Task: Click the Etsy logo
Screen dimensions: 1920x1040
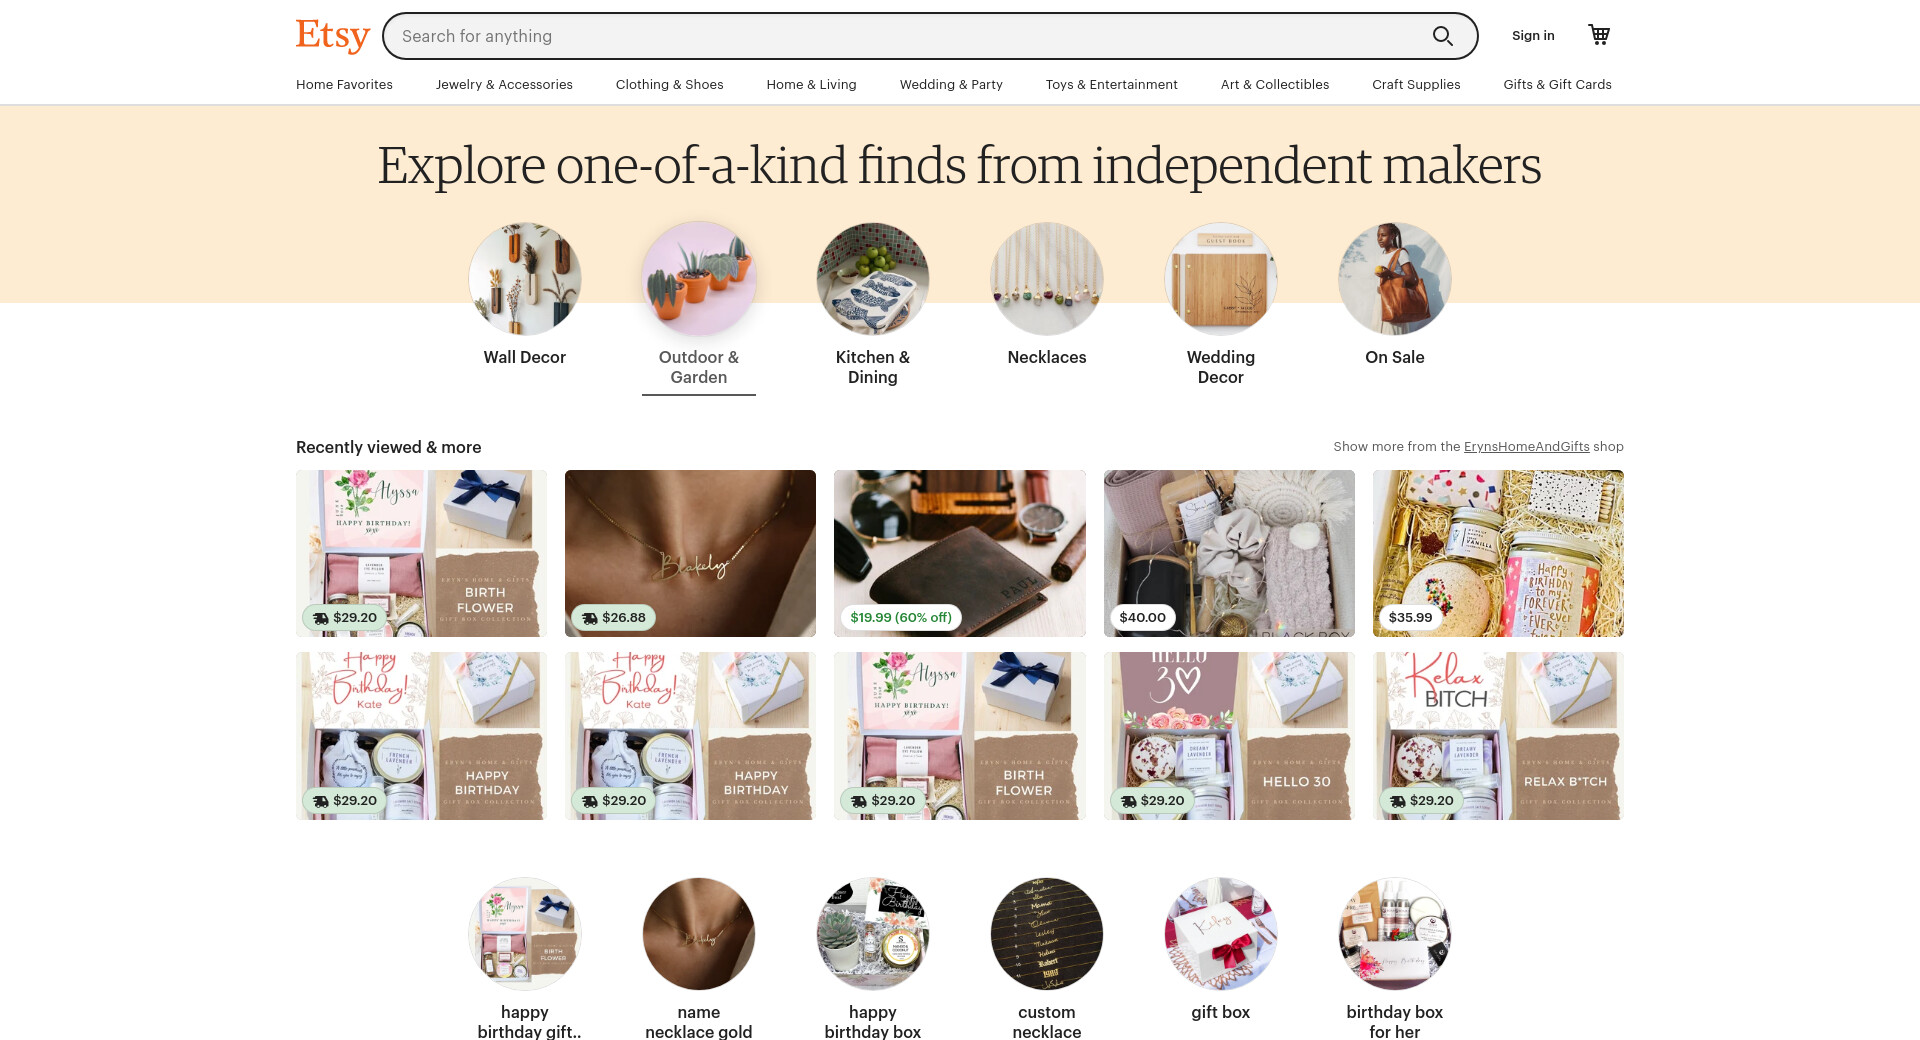Action: tap(333, 36)
